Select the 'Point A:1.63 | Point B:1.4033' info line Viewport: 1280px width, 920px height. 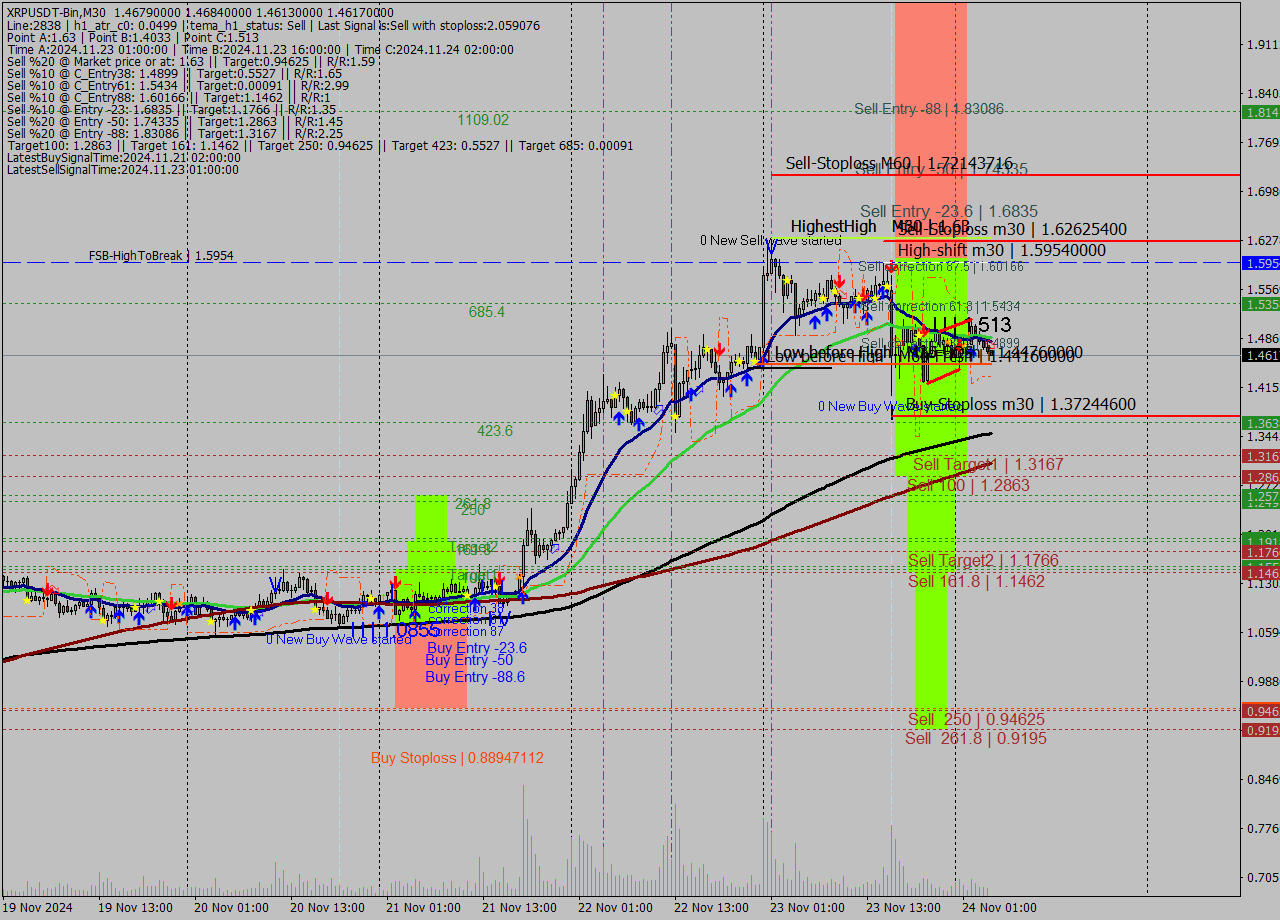[132, 37]
